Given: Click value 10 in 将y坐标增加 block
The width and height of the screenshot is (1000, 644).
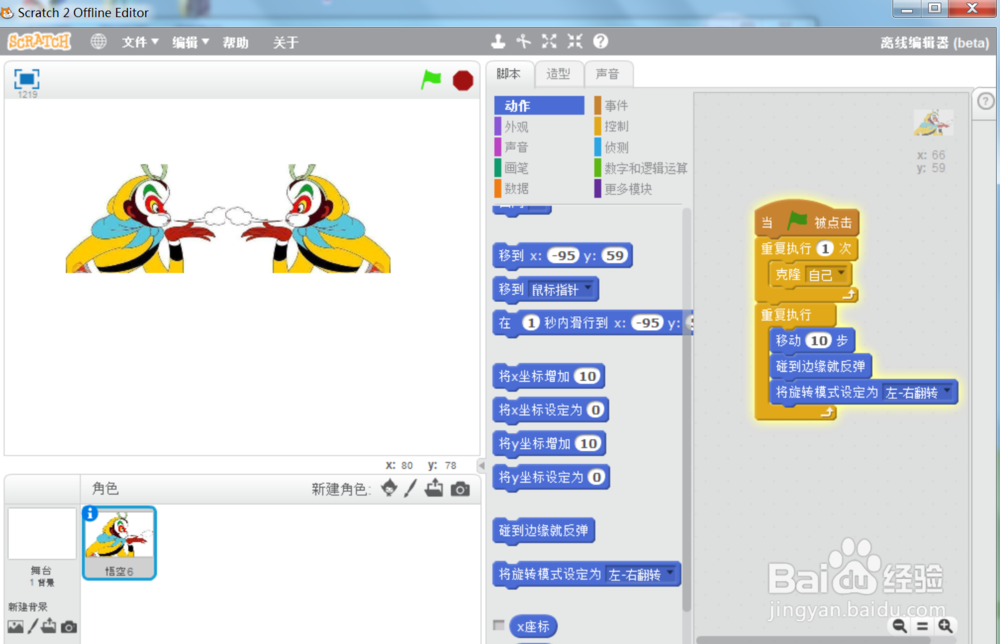Looking at the screenshot, I should tap(588, 444).
